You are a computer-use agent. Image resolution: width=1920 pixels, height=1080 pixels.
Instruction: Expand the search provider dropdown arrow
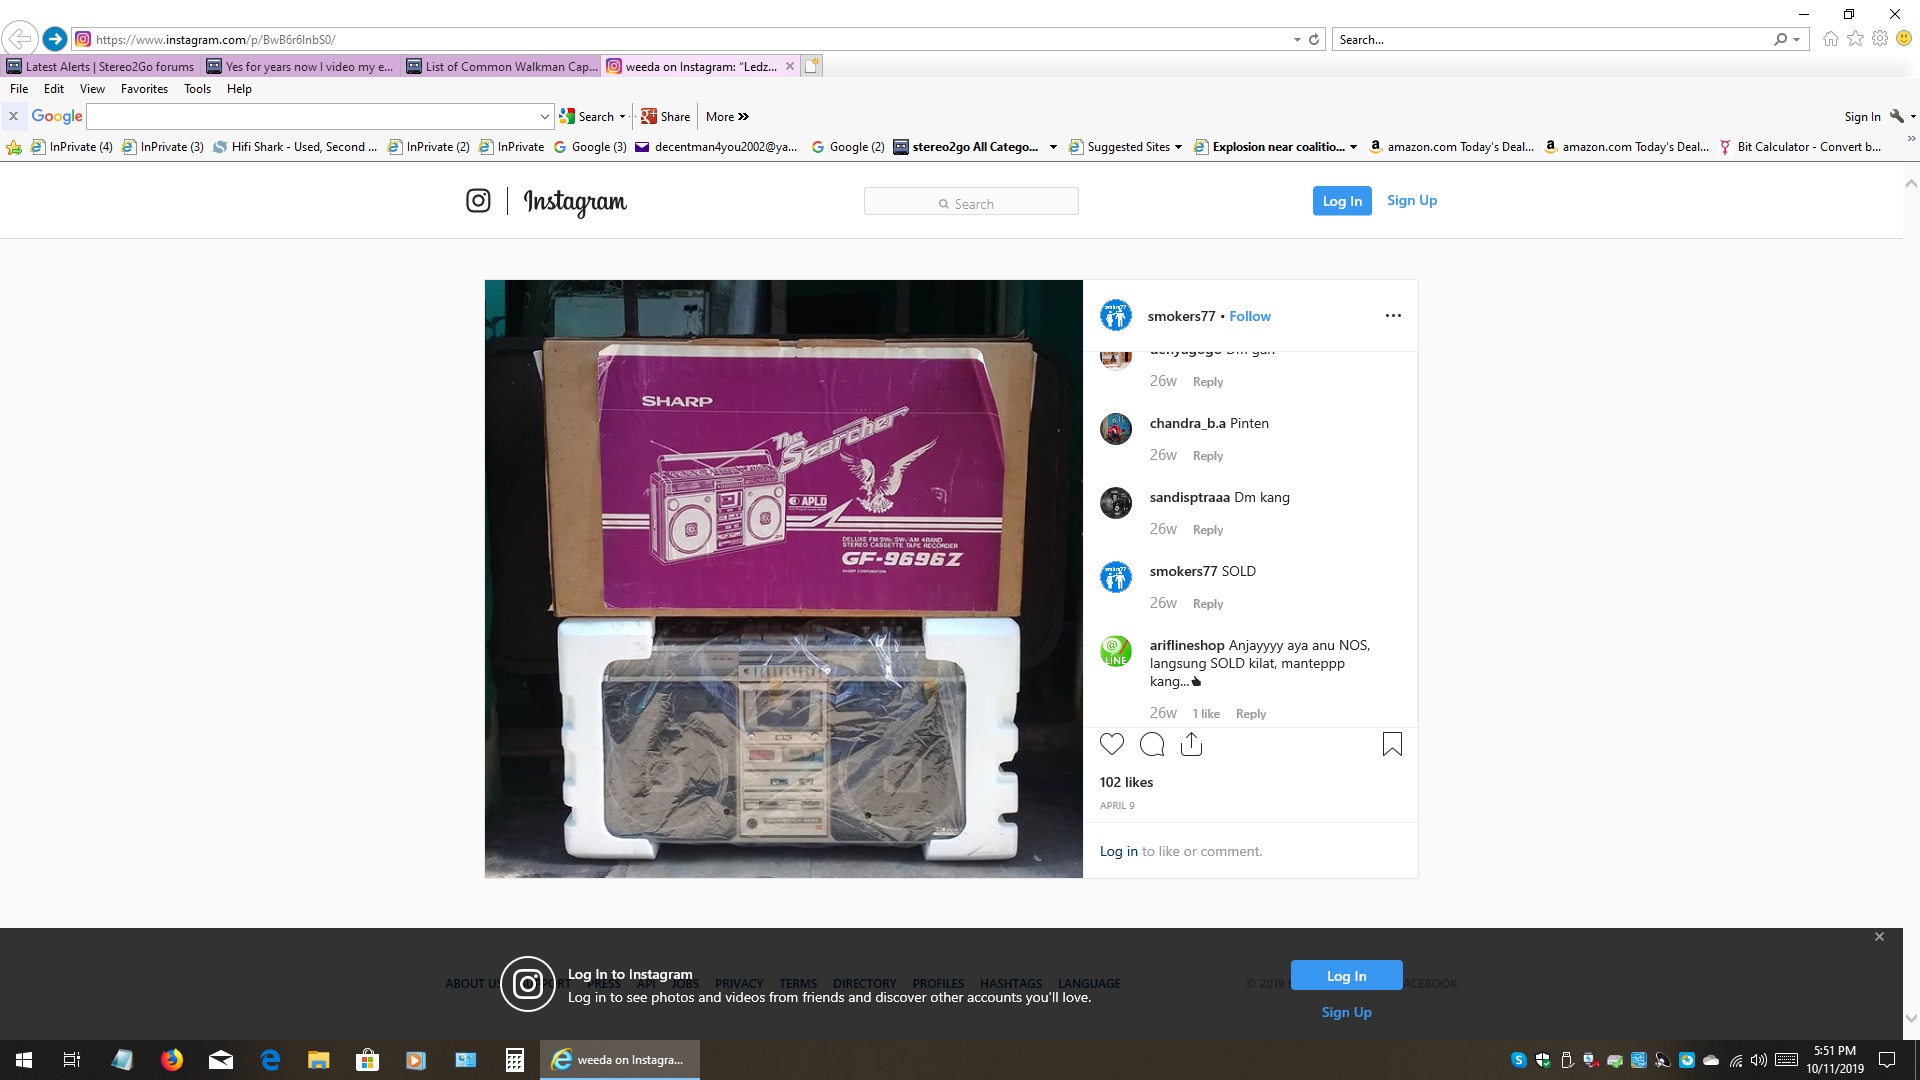1797,40
